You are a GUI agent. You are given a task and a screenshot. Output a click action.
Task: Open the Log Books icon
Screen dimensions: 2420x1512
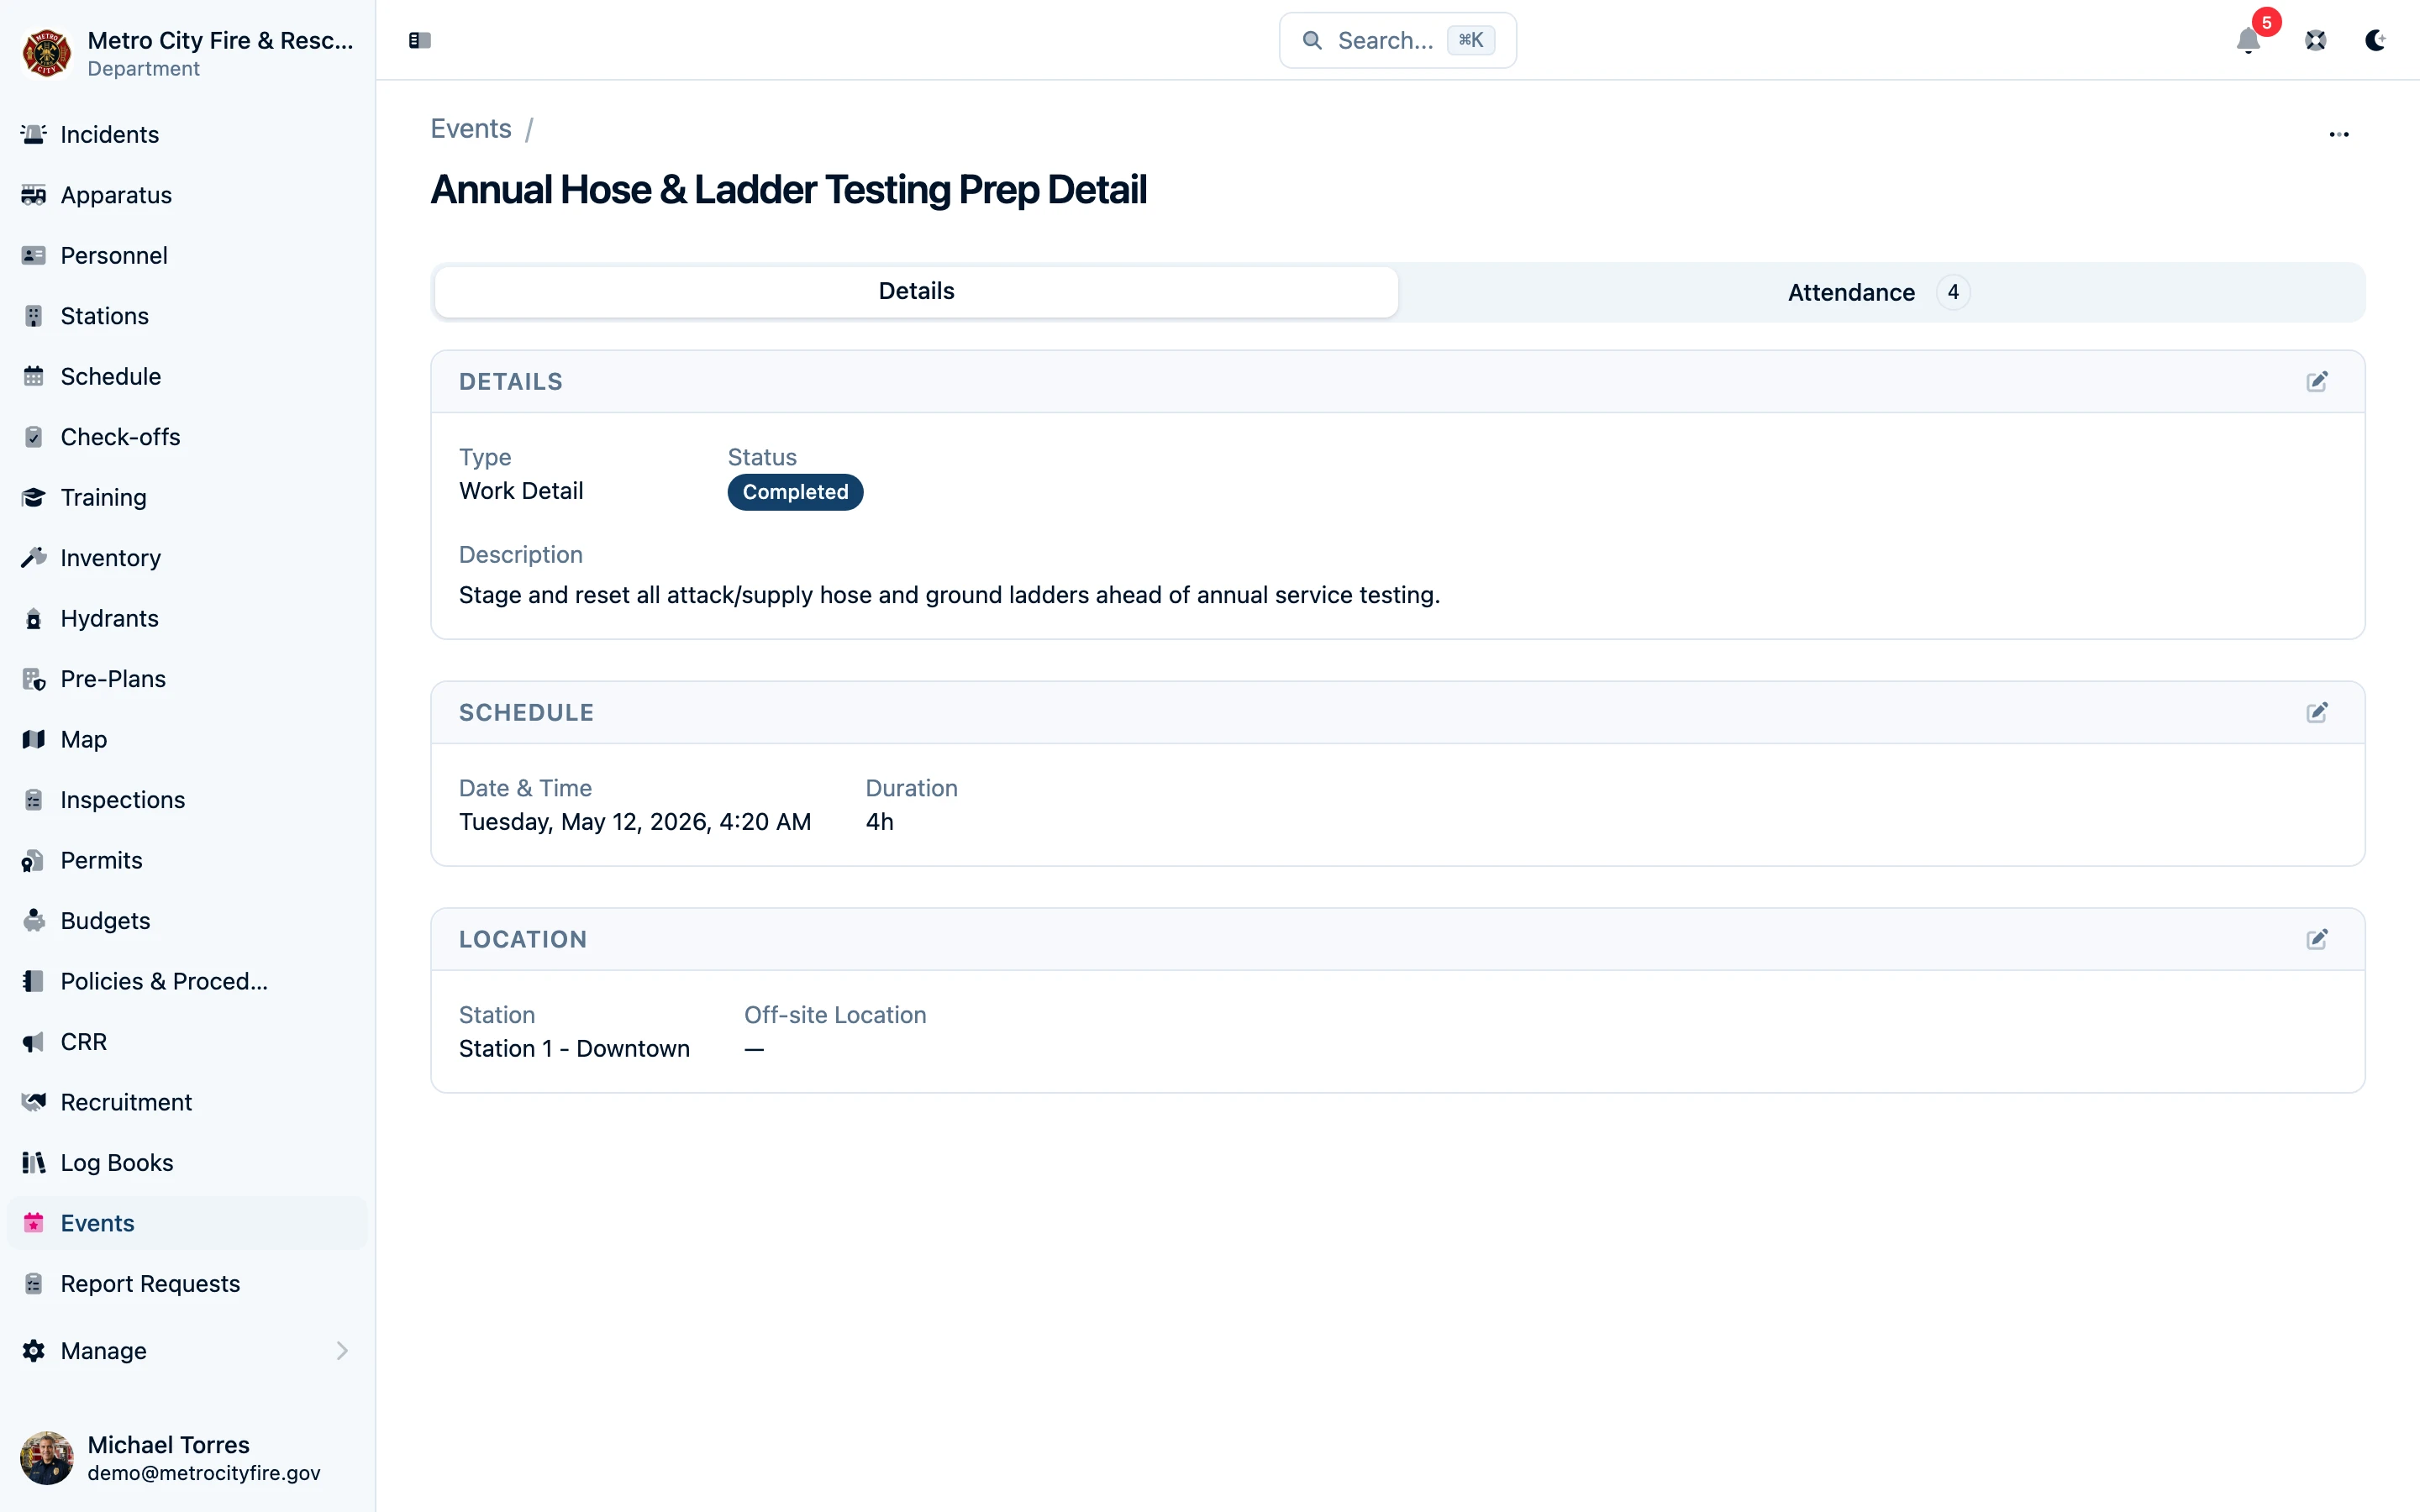coord(33,1163)
